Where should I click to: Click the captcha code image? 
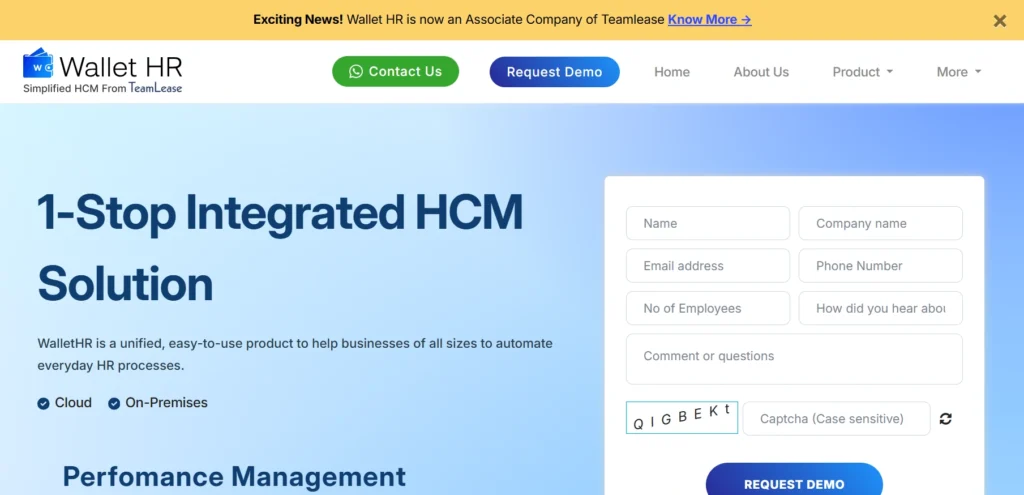[682, 418]
